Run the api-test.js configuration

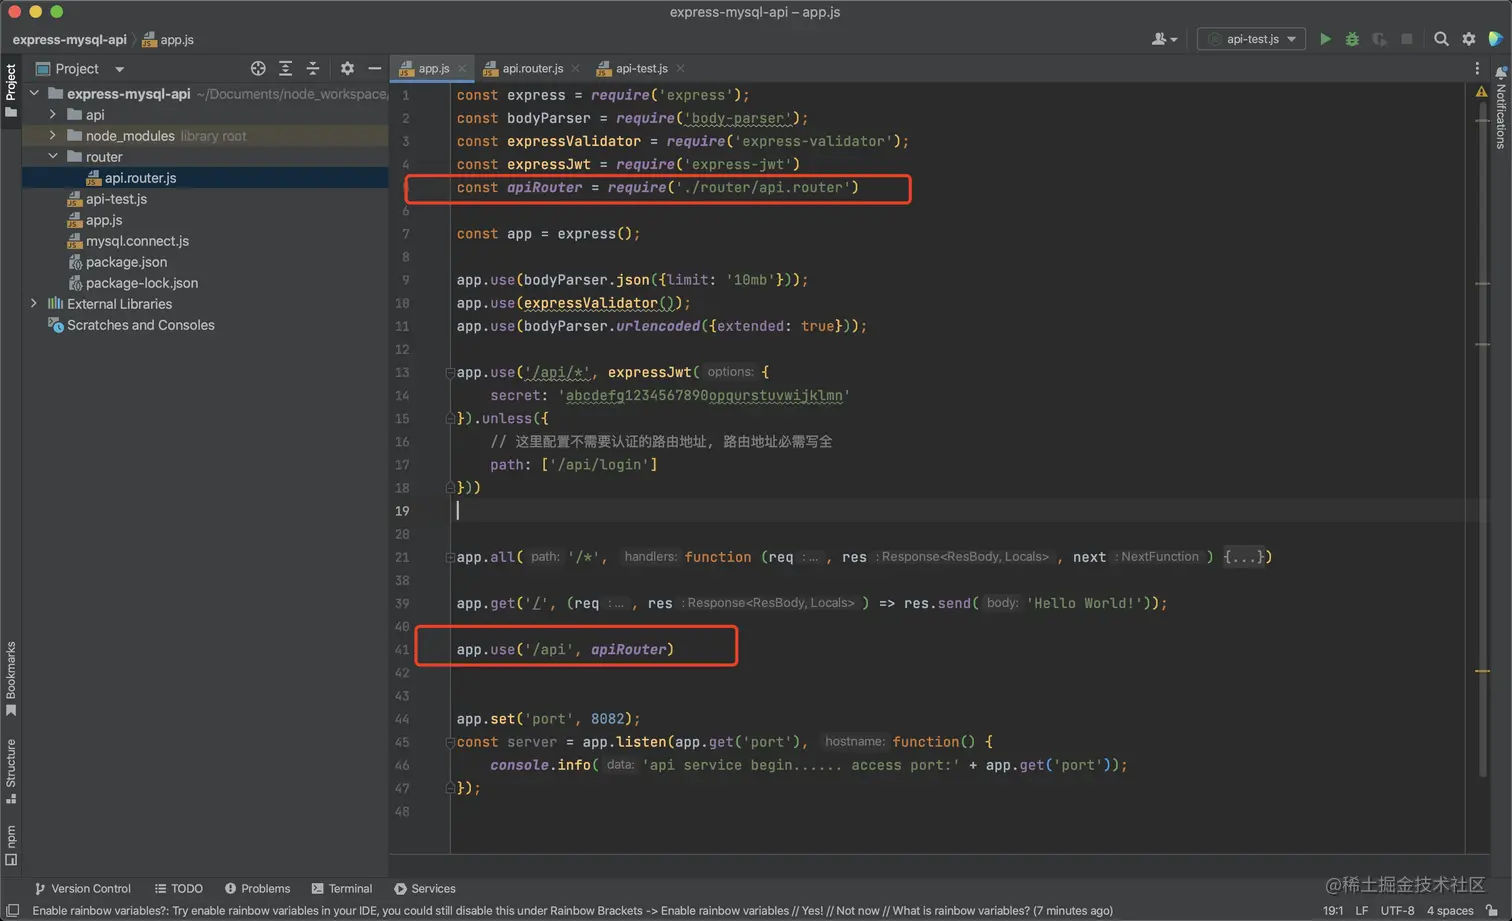tap(1325, 39)
